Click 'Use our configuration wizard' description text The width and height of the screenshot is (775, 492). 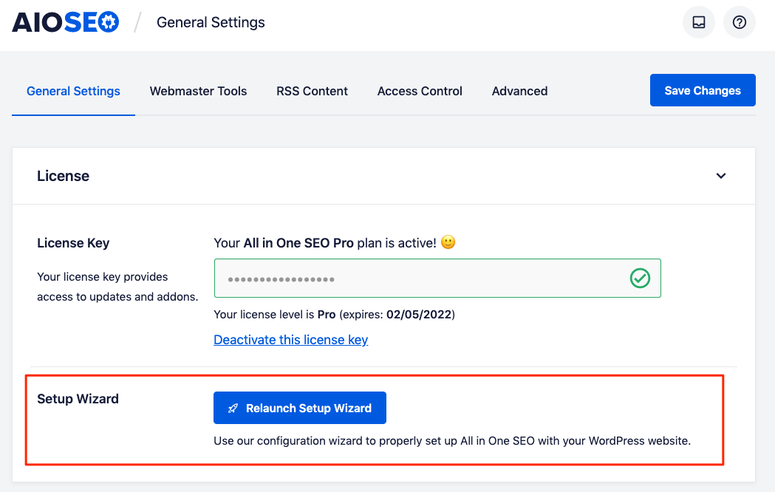click(x=452, y=441)
